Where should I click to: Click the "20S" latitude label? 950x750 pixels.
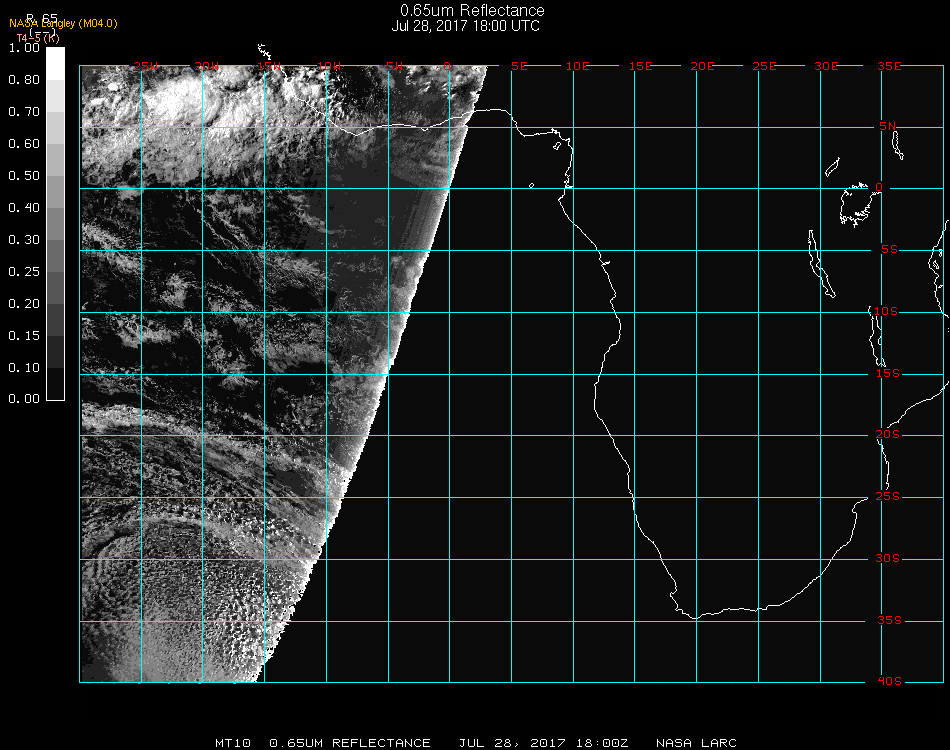pyautogui.click(x=888, y=435)
